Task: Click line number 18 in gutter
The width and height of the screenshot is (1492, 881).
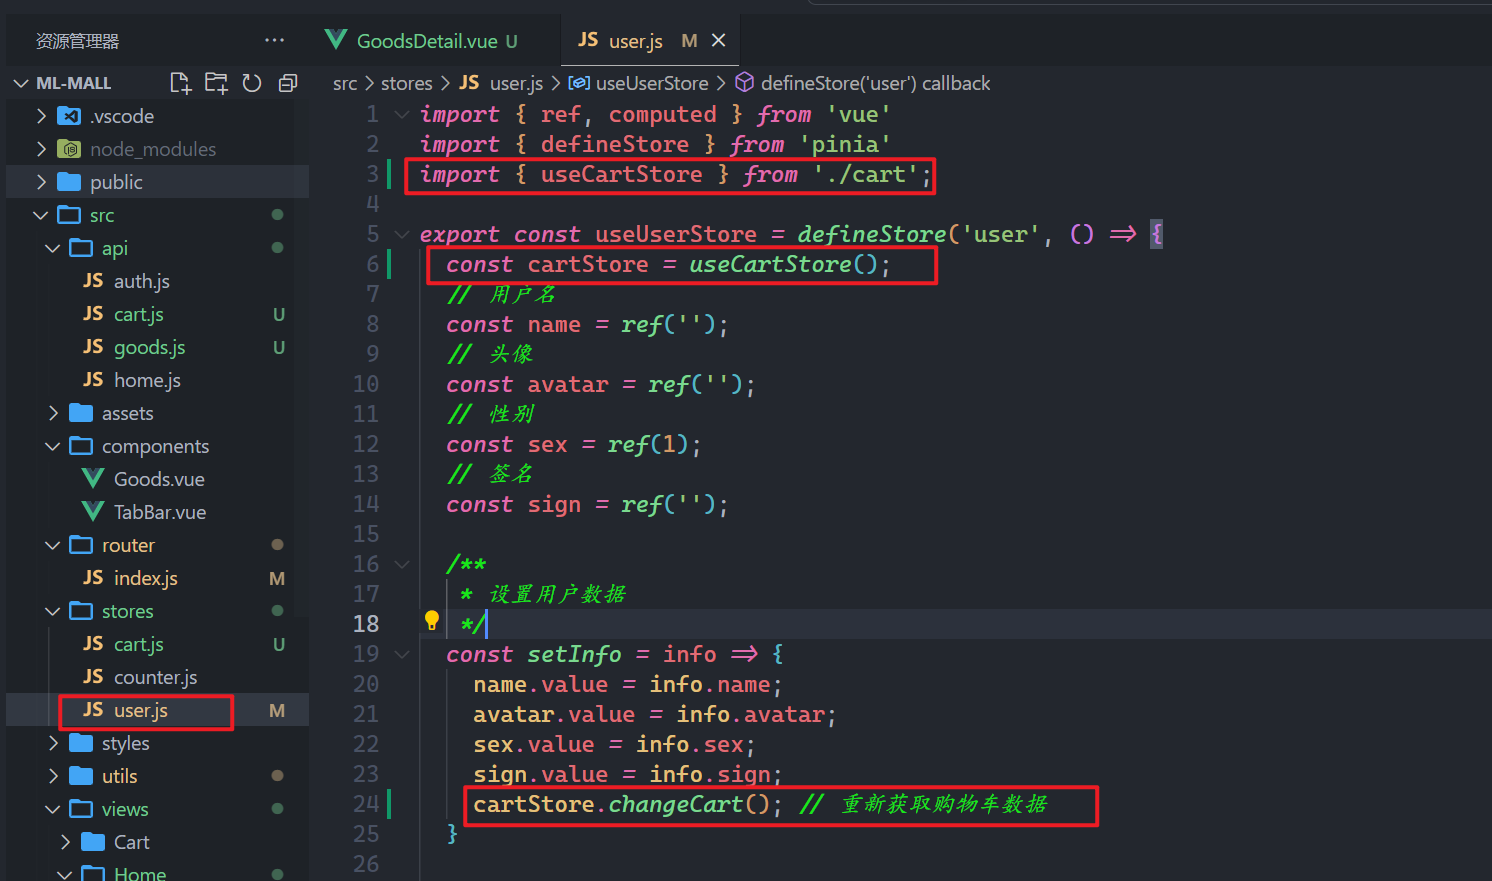Action: click(x=366, y=624)
